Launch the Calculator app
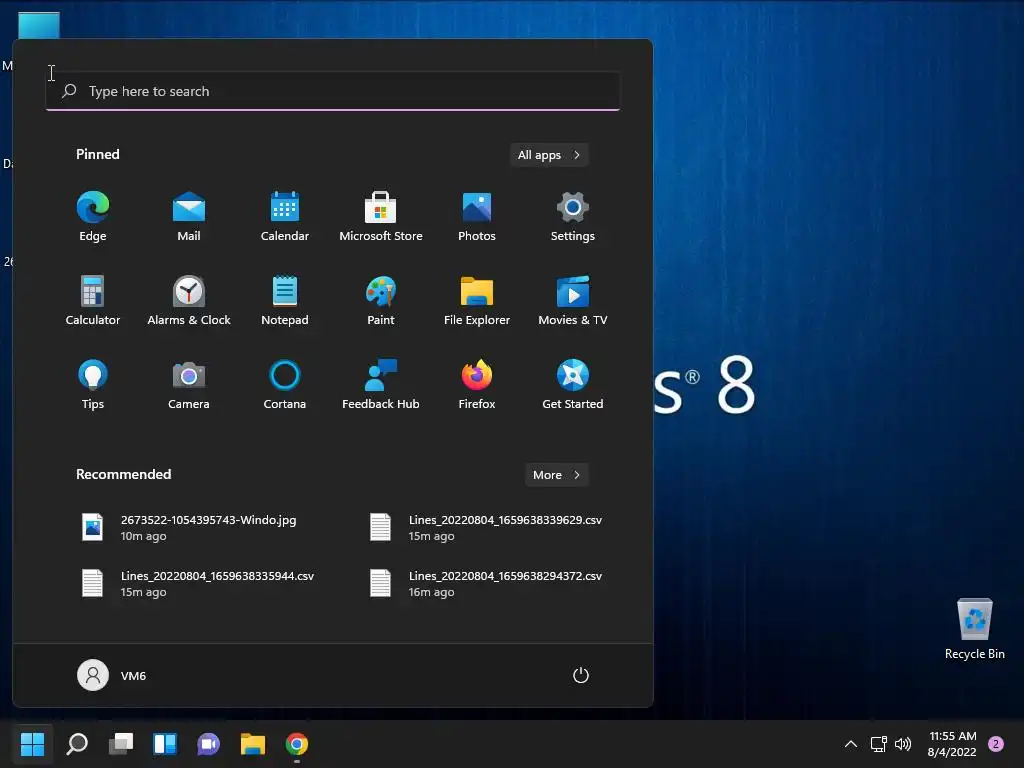1024x768 pixels. pos(93,300)
